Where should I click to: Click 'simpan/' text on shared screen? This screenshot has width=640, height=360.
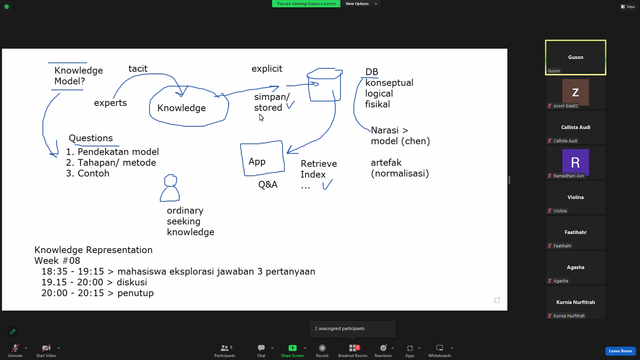coord(272,97)
